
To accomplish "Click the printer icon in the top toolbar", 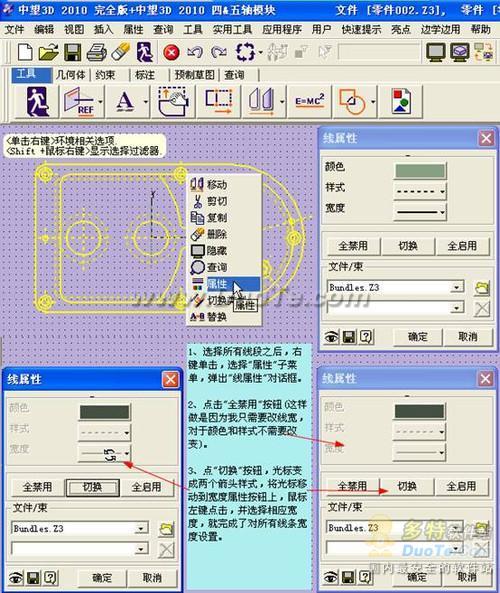I will 97,52.
